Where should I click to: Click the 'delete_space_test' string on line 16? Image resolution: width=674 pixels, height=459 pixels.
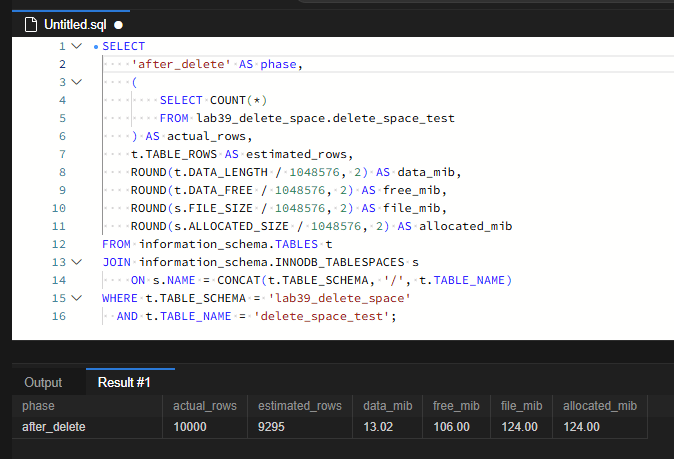coord(322,316)
